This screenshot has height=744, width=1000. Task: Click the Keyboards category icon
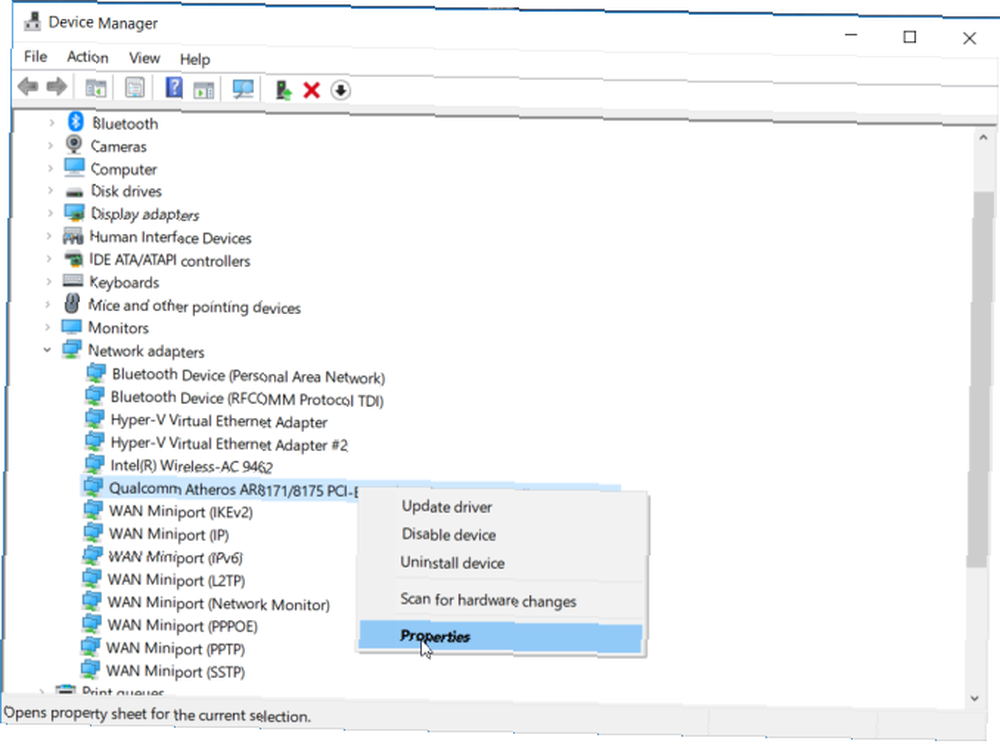tap(73, 281)
